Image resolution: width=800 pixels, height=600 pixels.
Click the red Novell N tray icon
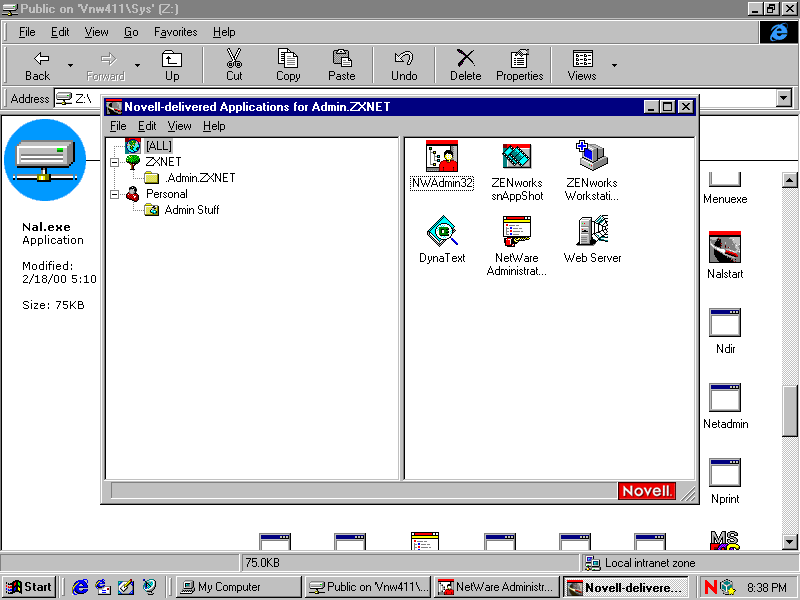click(711, 587)
